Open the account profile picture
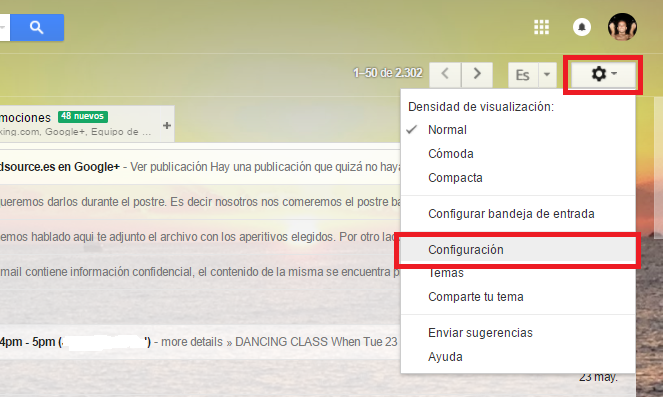The width and height of the screenshot is (663, 397). (x=622, y=27)
